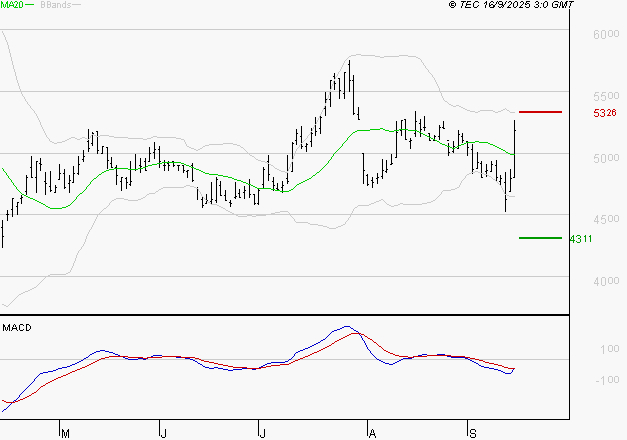Click the green 4311 support value
Image resolution: width=627 pixels, height=440 pixels.
[581, 239]
